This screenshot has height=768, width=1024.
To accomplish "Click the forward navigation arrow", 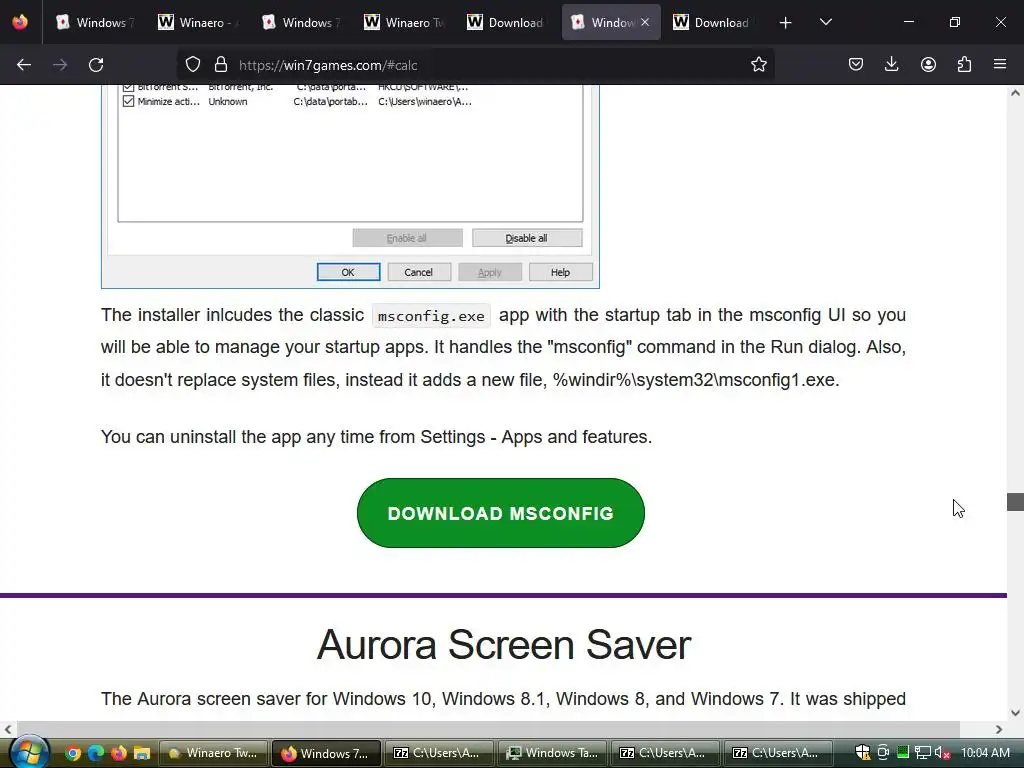I will coord(60,65).
